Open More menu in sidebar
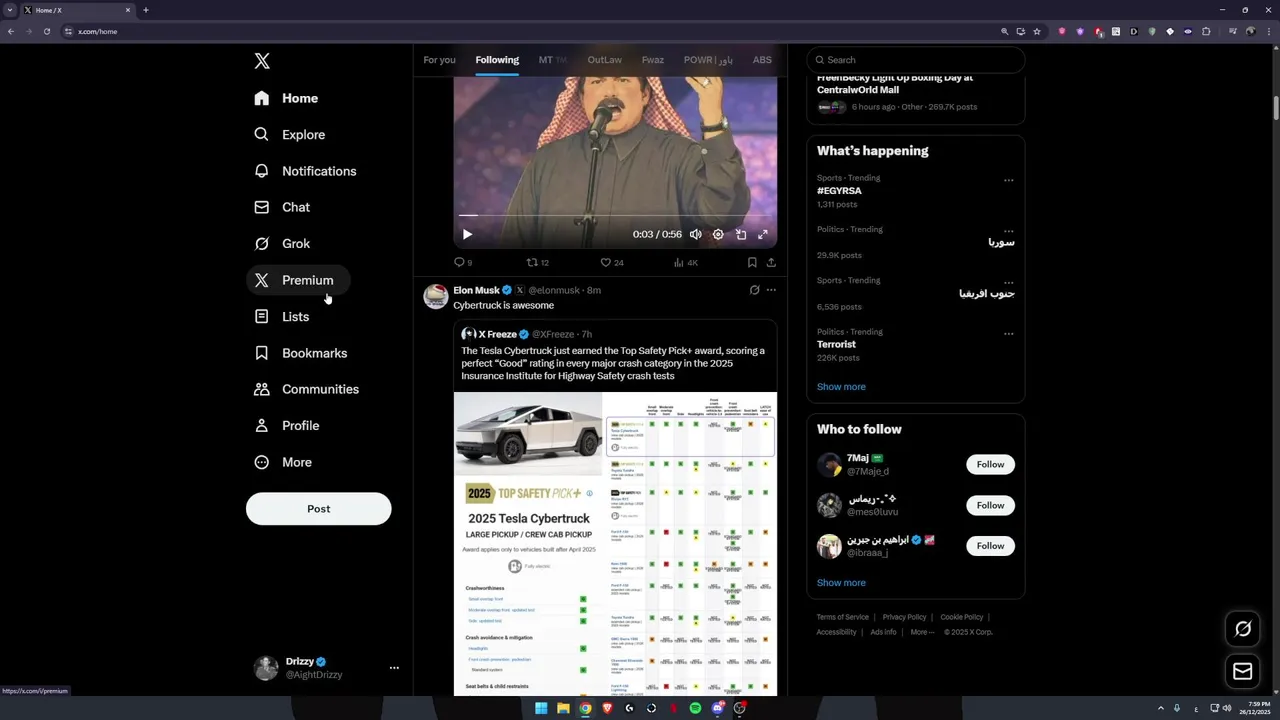1280x720 pixels. [283, 462]
